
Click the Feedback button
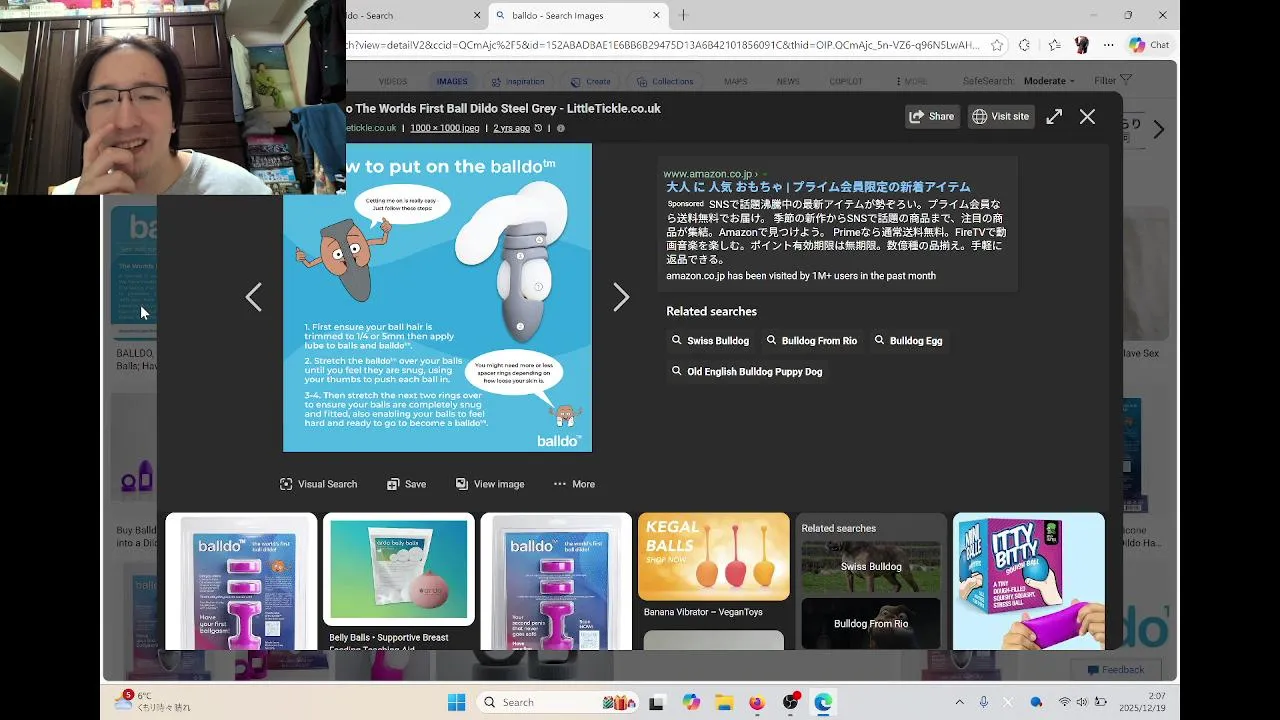coord(1115,670)
